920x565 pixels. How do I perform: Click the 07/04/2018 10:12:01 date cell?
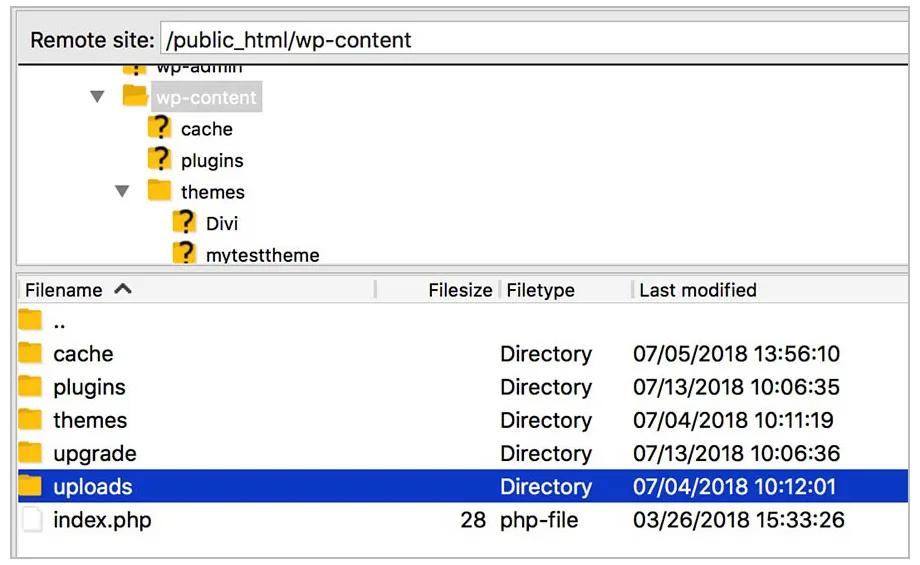[735, 486]
